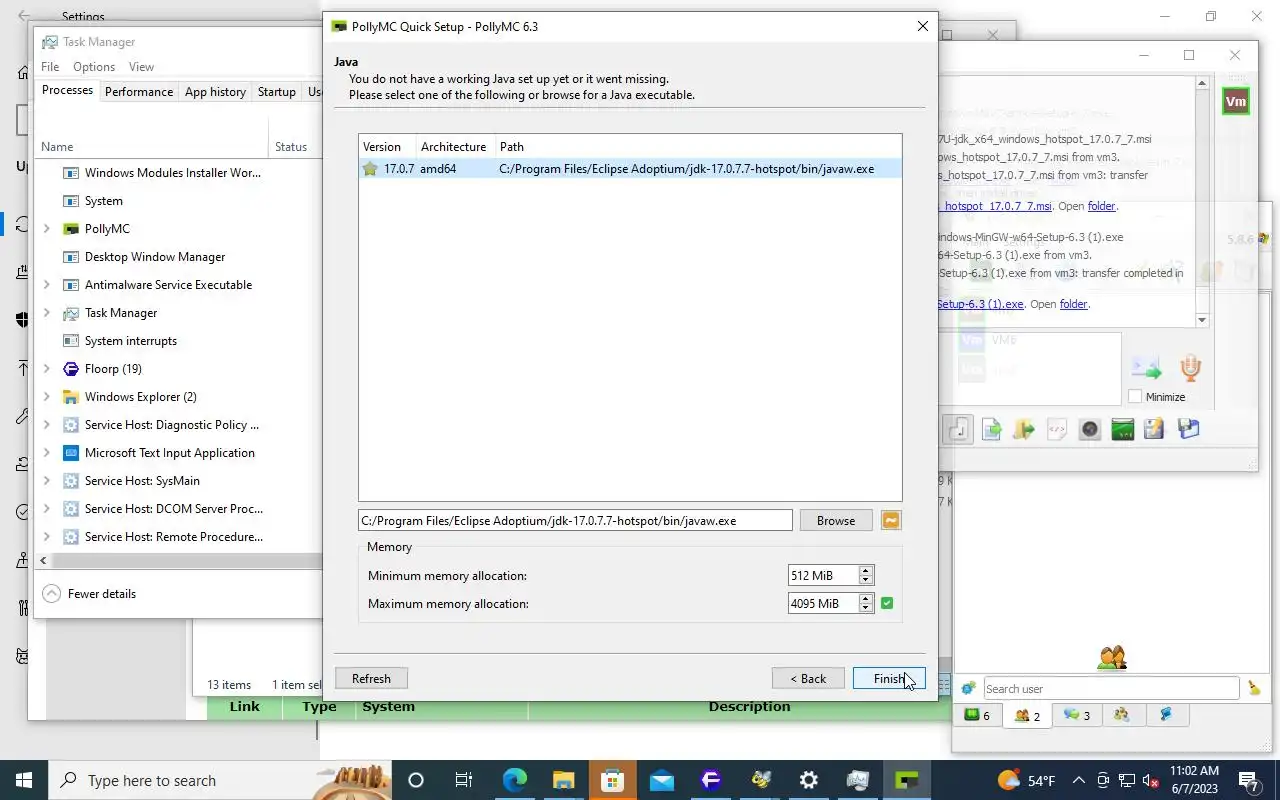Sort Java list by Path column
The width and height of the screenshot is (1280, 800).
[698, 146]
